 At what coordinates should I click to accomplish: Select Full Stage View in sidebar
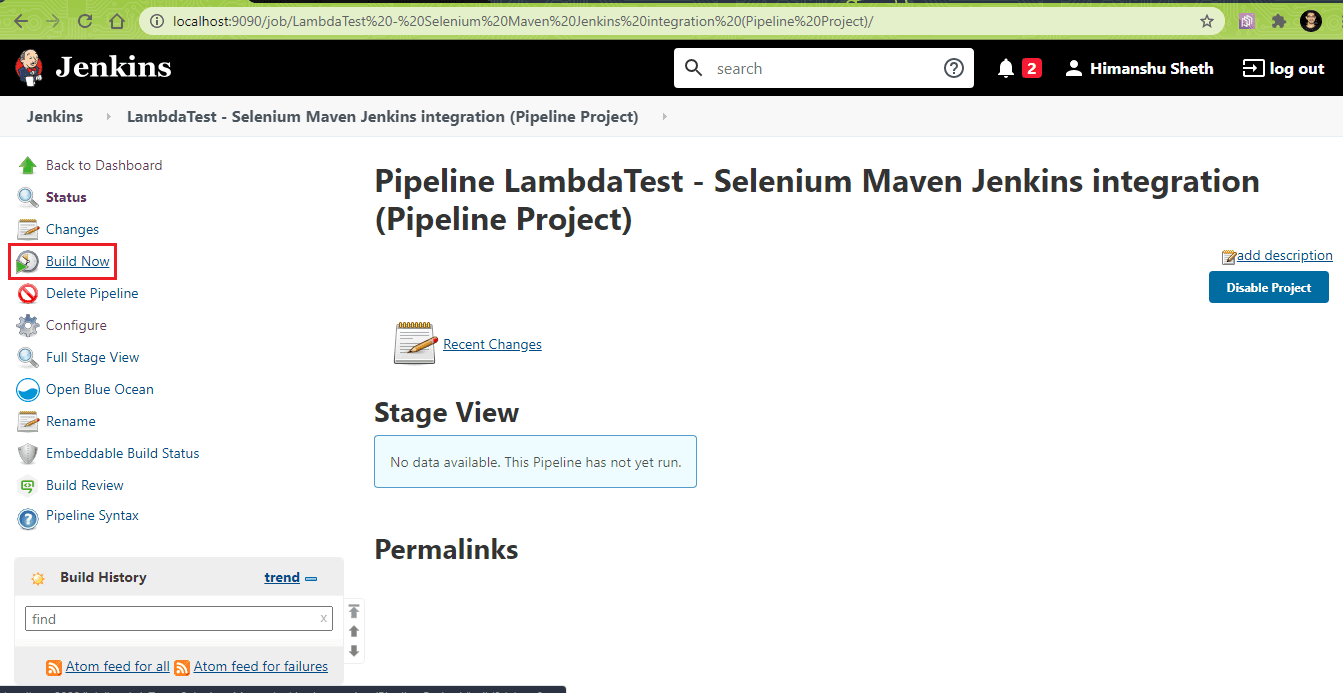click(92, 358)
